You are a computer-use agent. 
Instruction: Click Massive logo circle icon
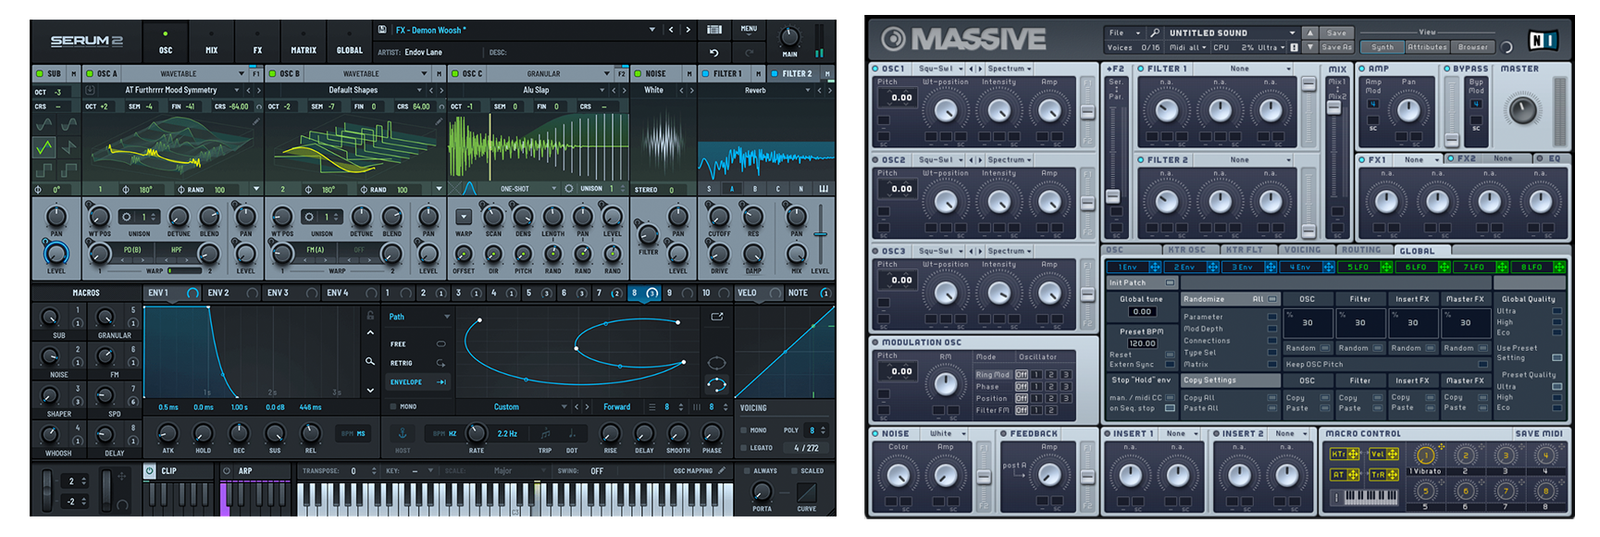tap(893, 39)
